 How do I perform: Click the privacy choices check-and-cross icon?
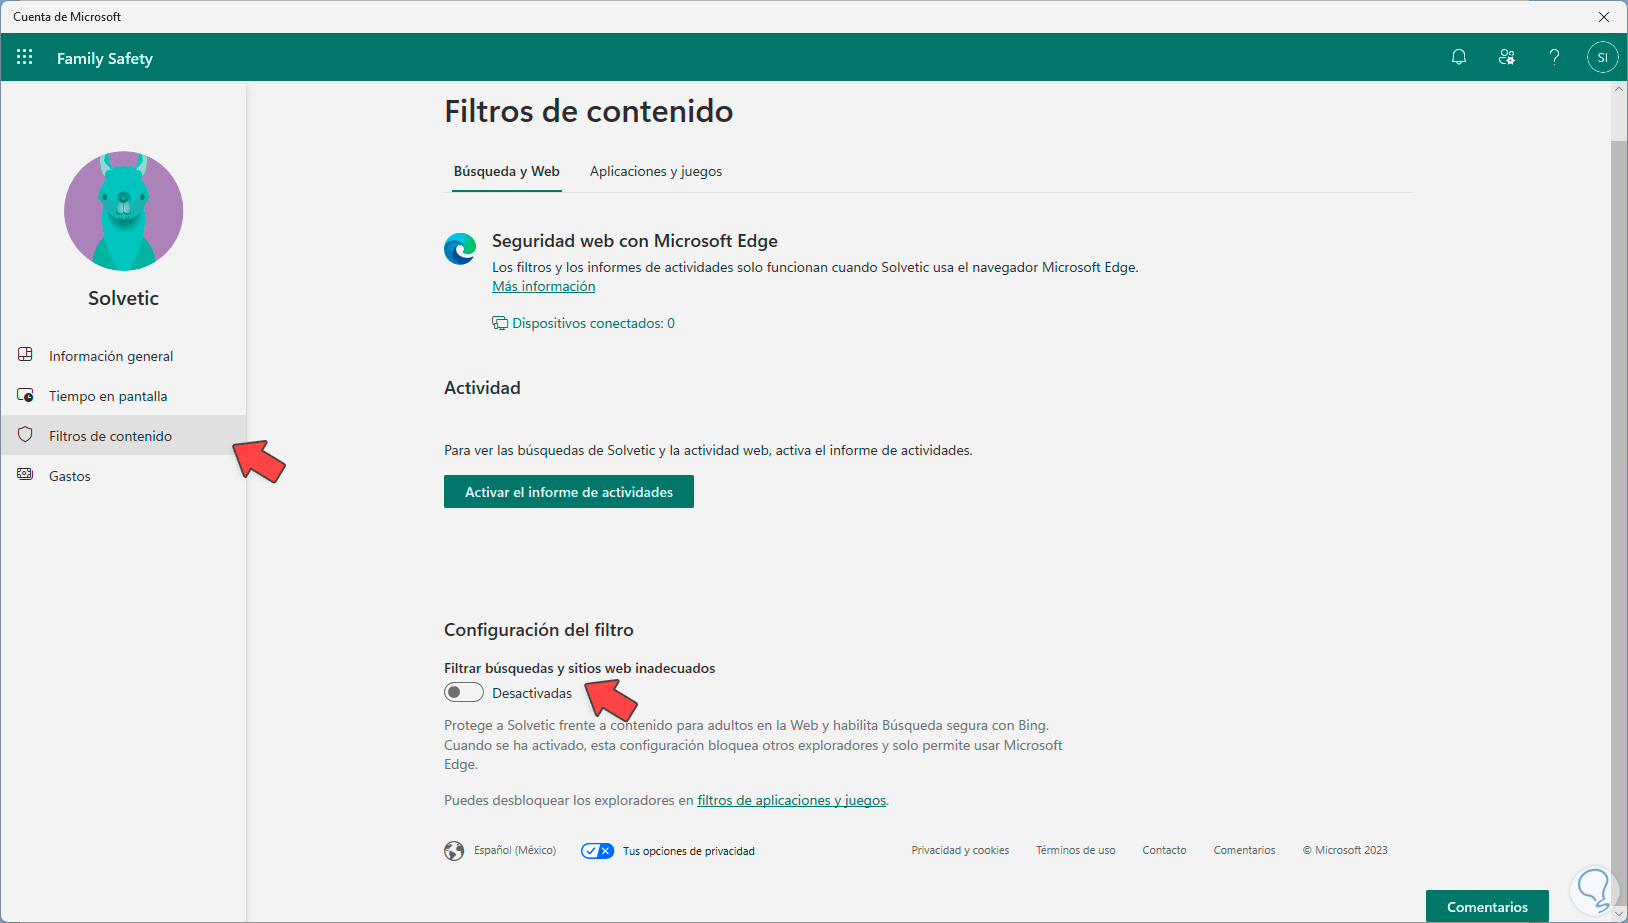[597, 851]
